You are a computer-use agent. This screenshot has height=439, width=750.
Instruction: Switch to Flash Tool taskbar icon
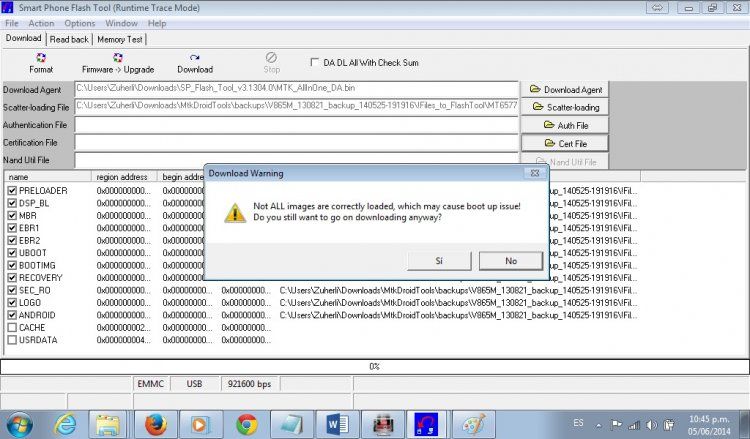pos(426,424)
